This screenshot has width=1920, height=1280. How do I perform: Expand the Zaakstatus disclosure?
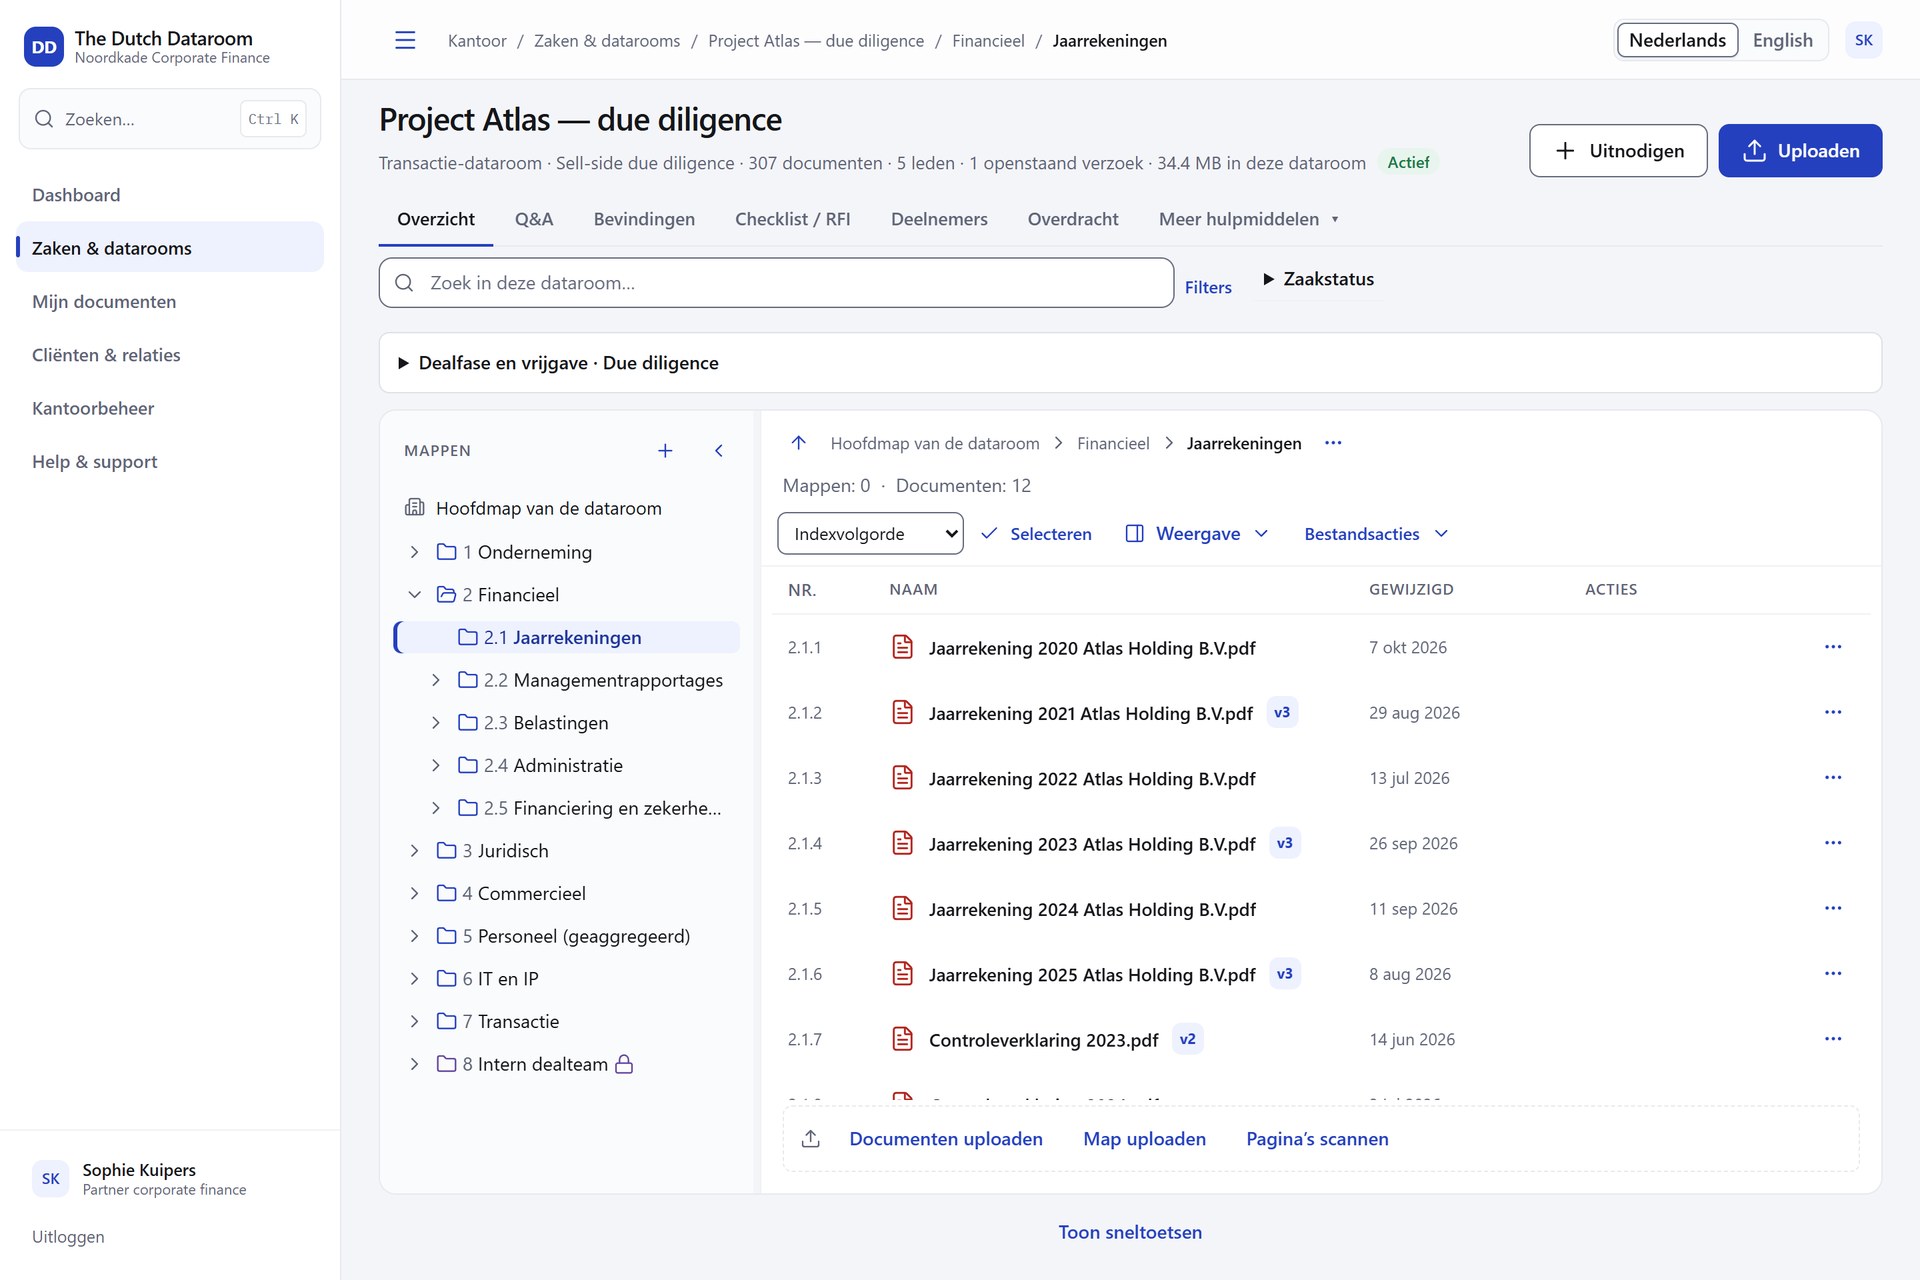point(1318,279)
